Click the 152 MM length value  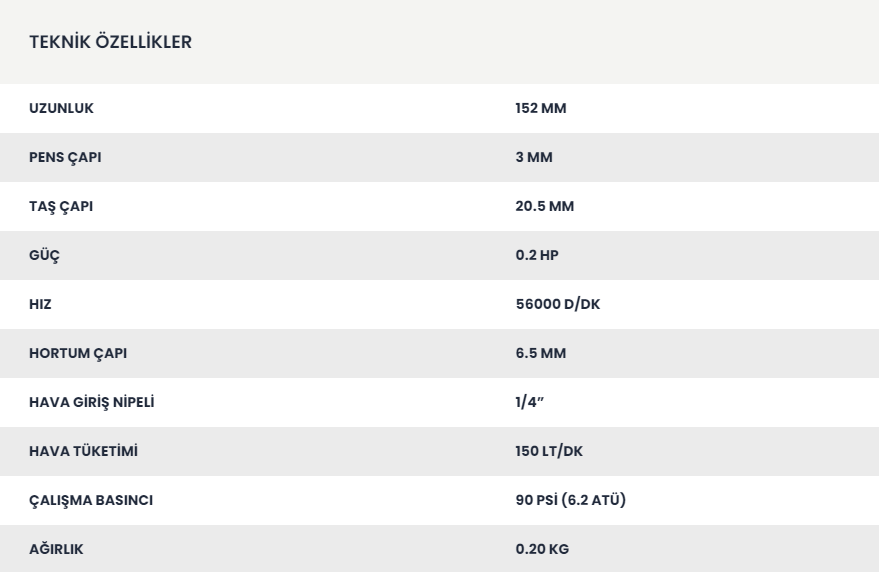(x=541, y=108)
